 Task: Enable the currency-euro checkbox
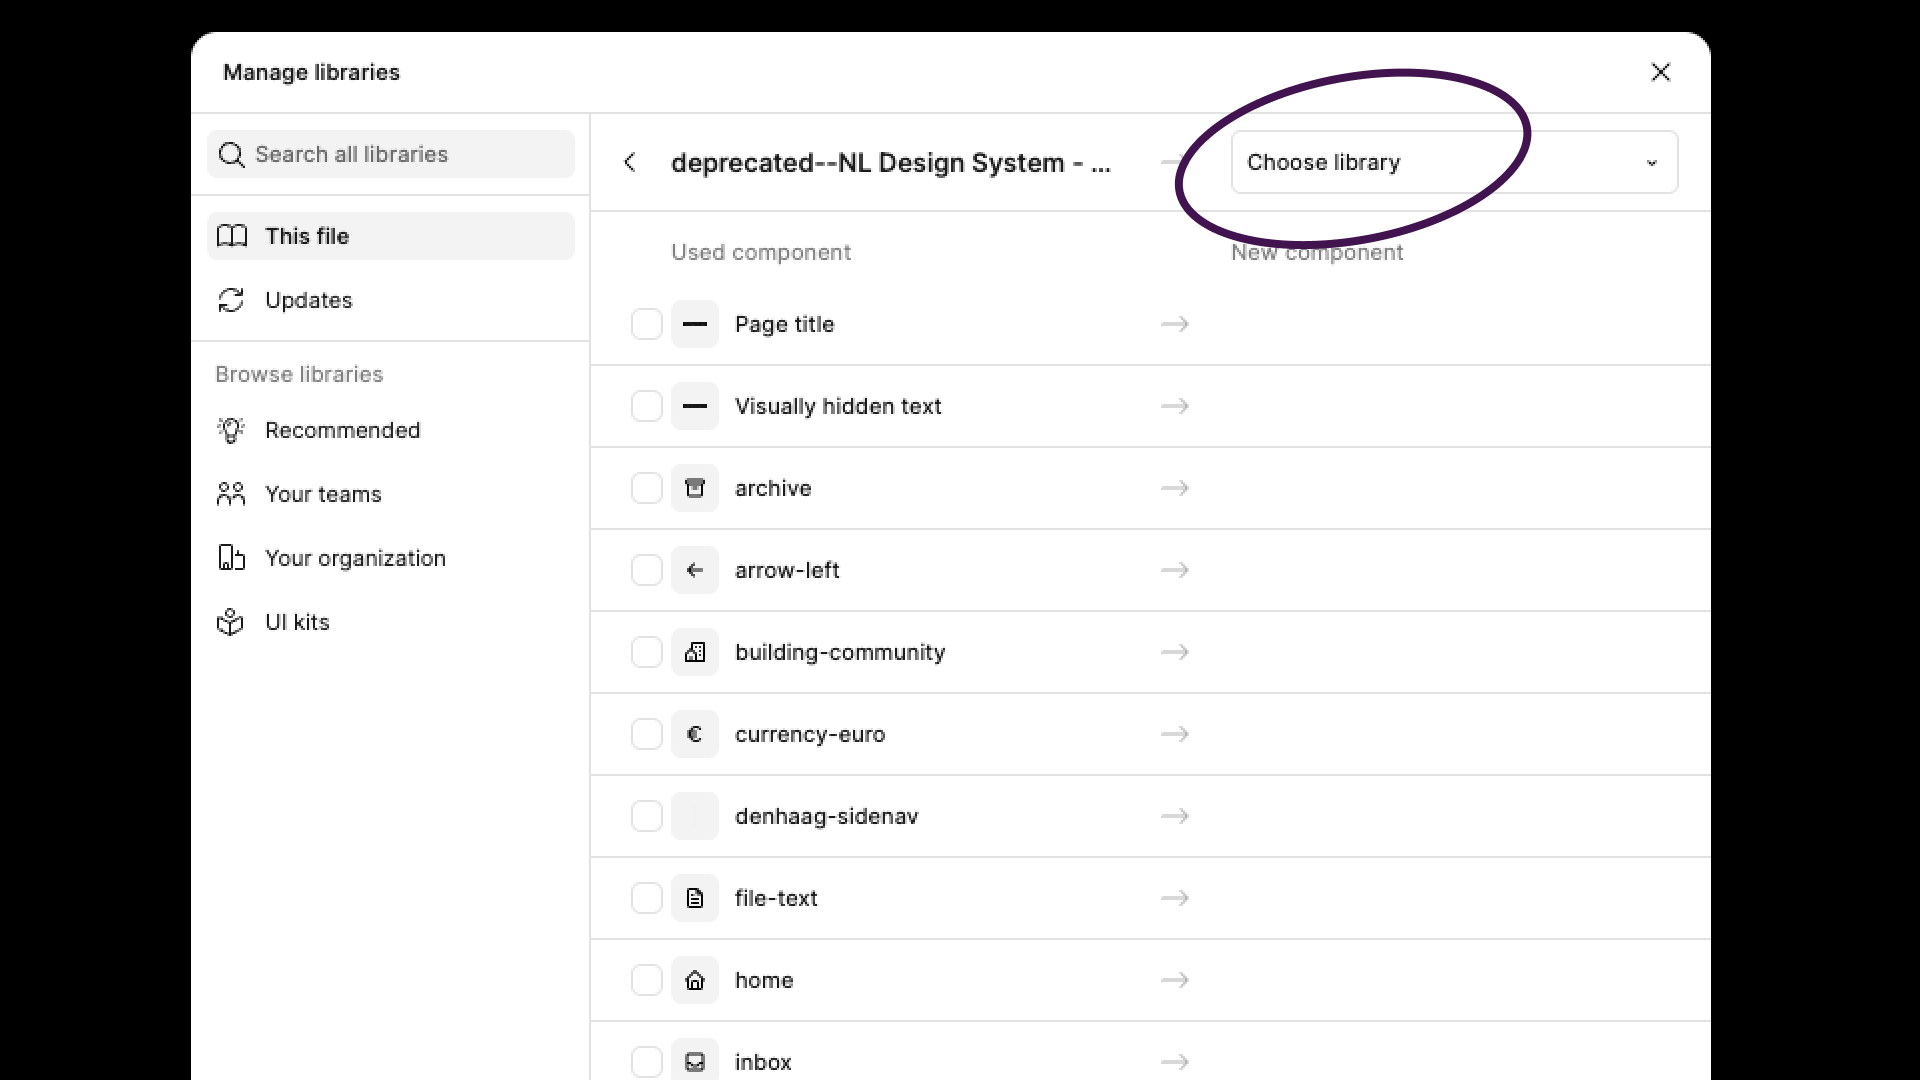click(x=646, y=734)
